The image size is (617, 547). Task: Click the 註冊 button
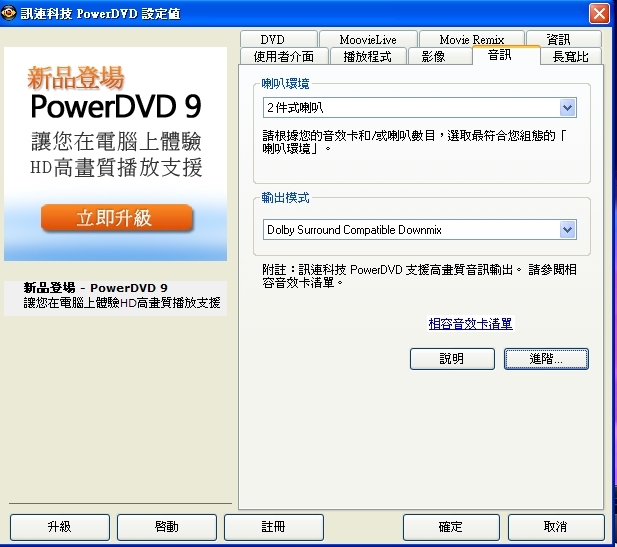click(x=274, y=527)
